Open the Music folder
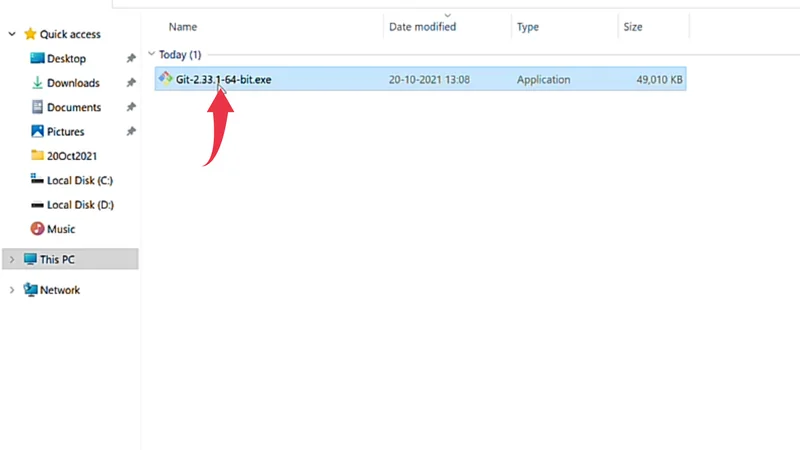800x450 pixels. [60, 229]
